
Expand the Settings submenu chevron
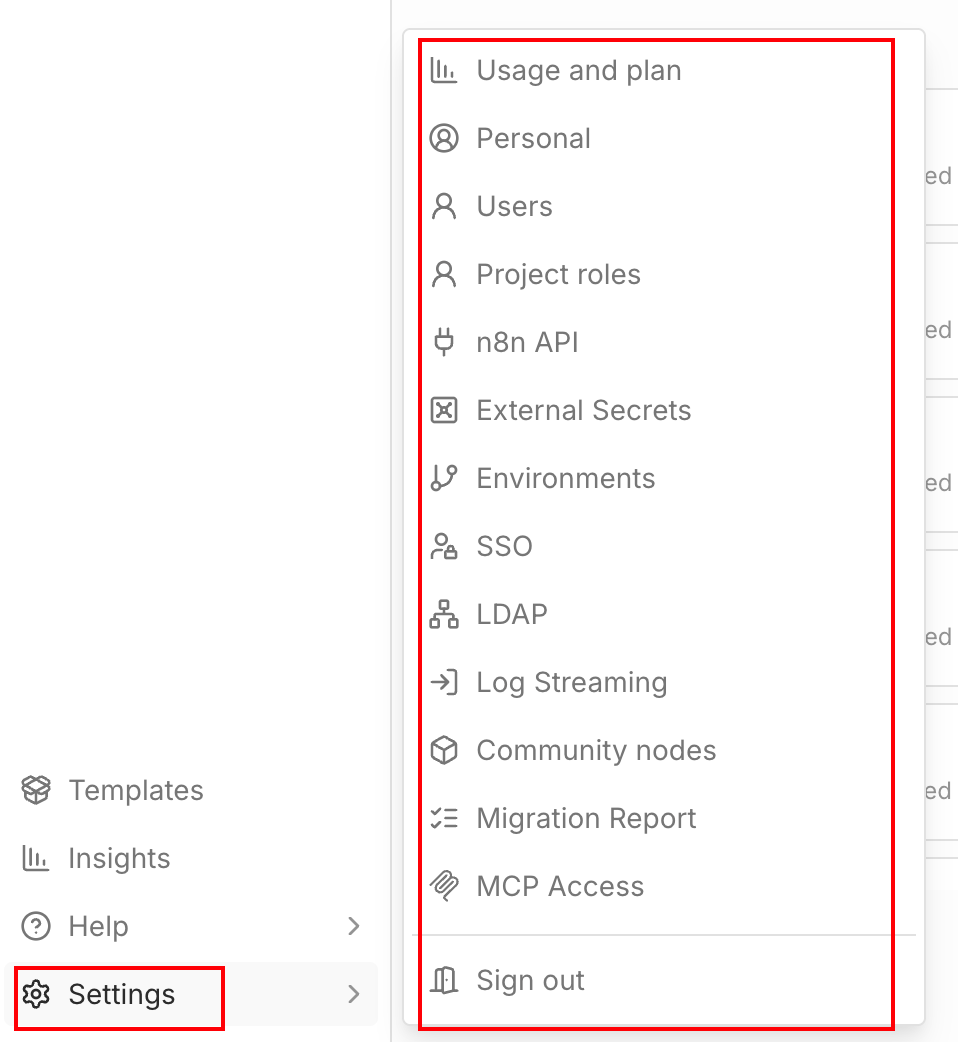(353, 995)
